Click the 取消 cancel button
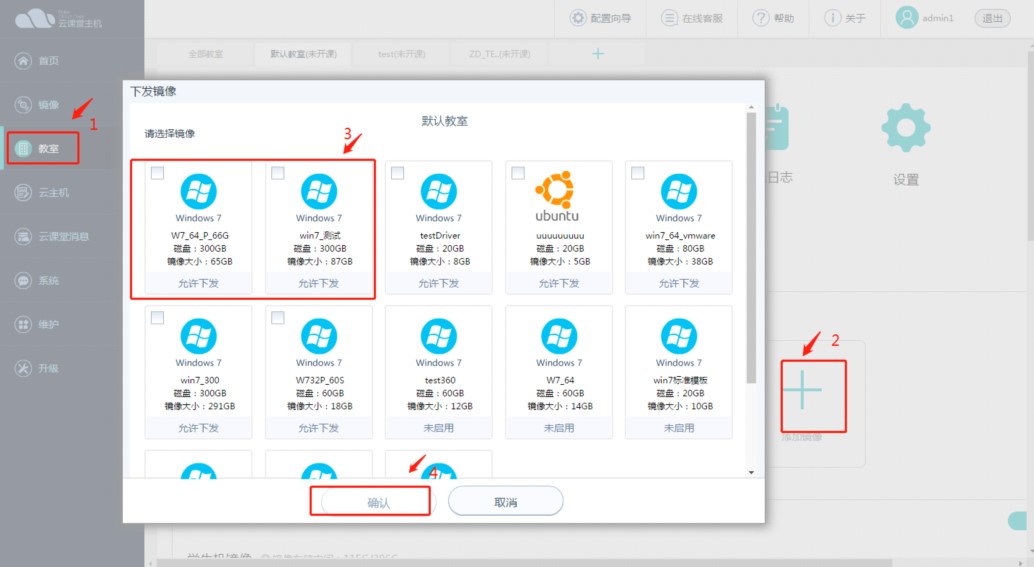 pos(506,502)
